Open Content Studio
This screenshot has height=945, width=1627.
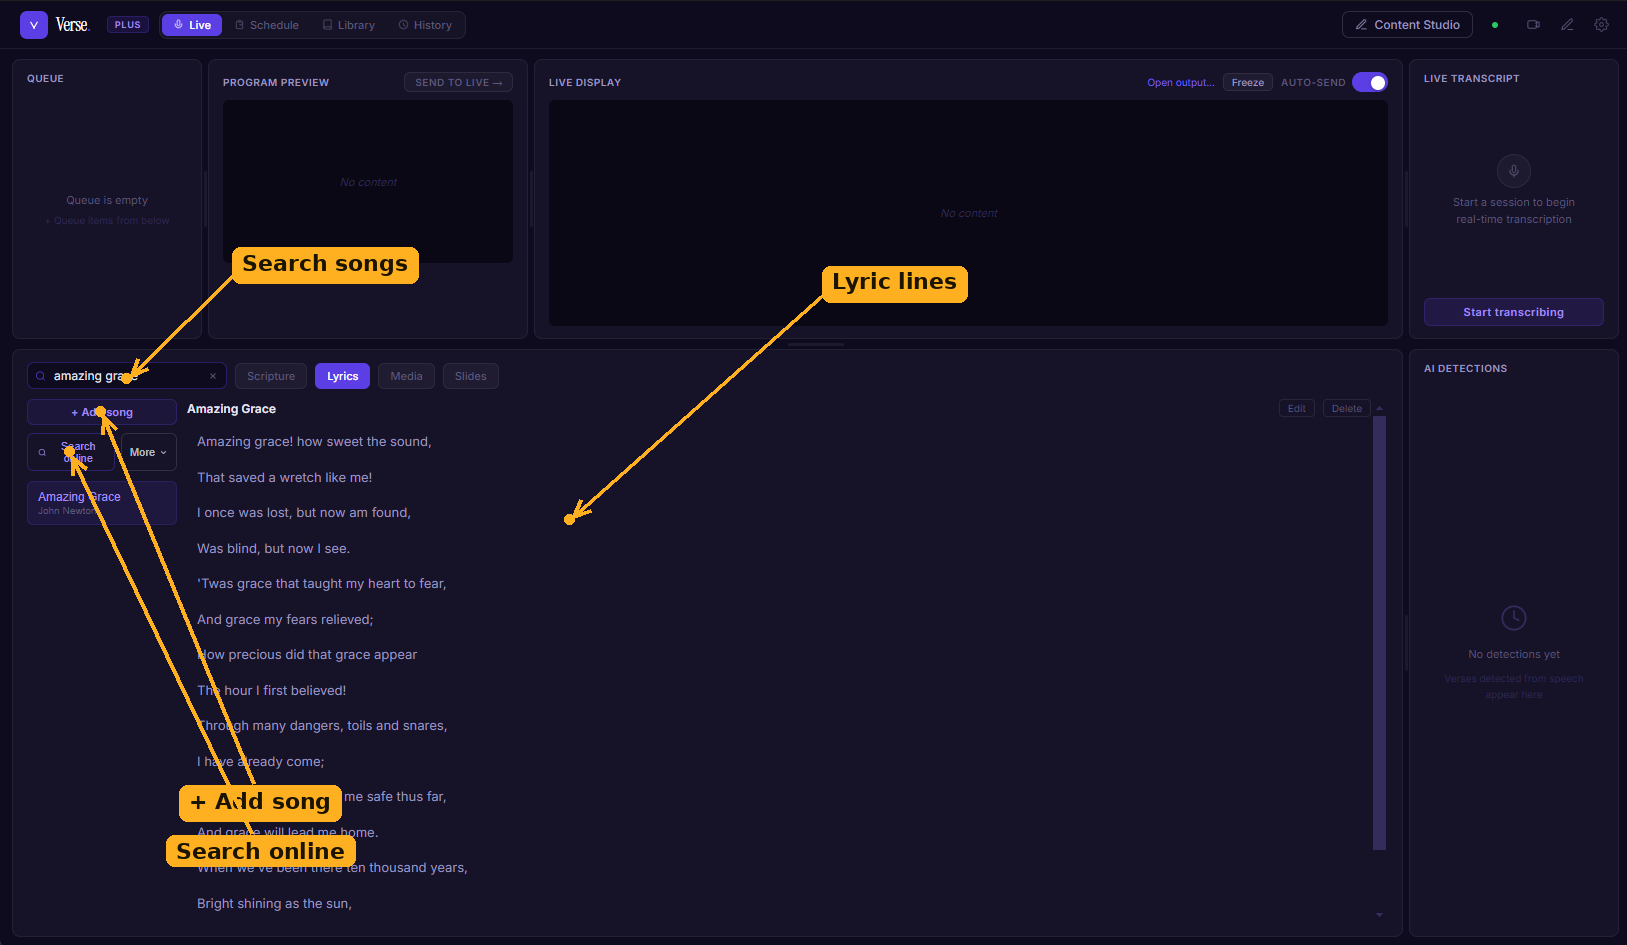tap(1407, 25)
